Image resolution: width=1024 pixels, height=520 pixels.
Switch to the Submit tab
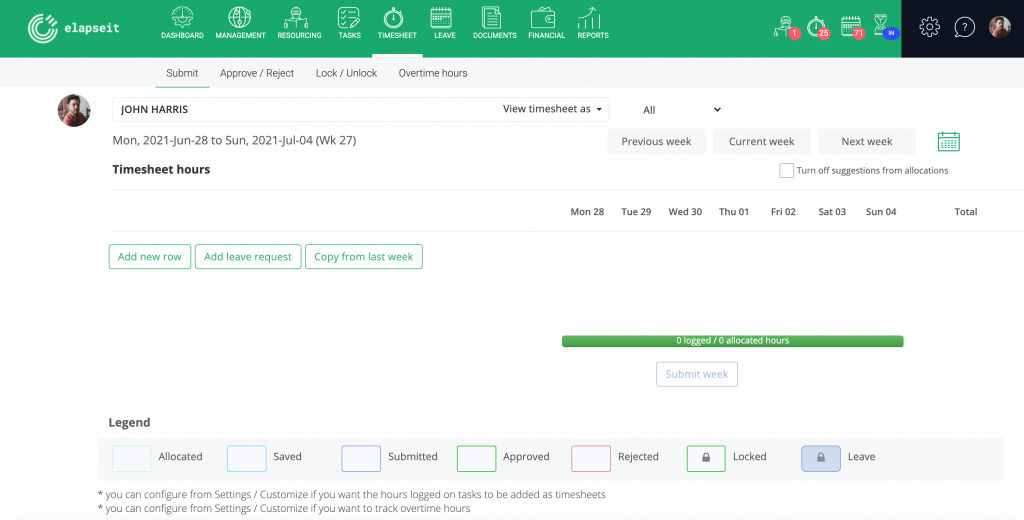pyautogui.click(x=182, y=73)
